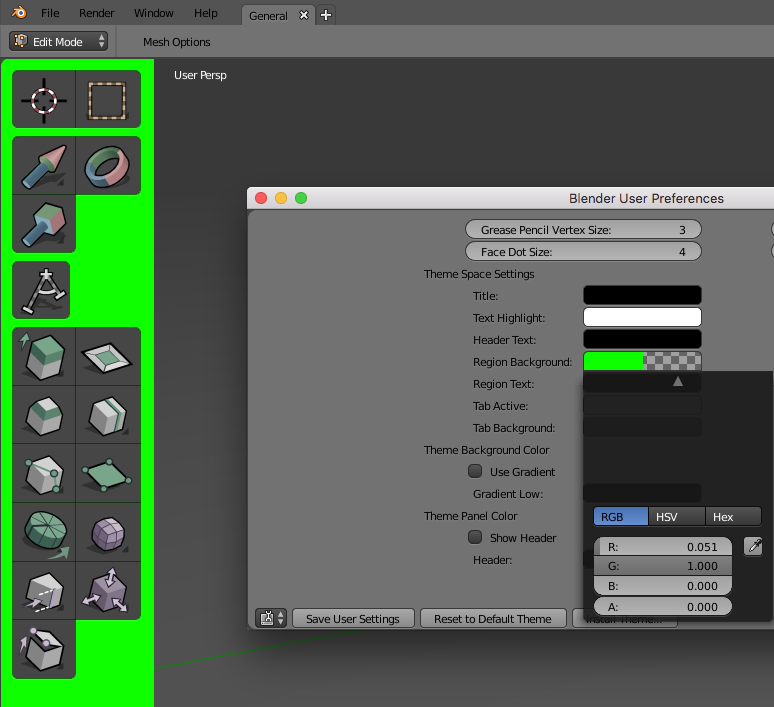
Task: Click the G channel slider
Action: point(662,566)
